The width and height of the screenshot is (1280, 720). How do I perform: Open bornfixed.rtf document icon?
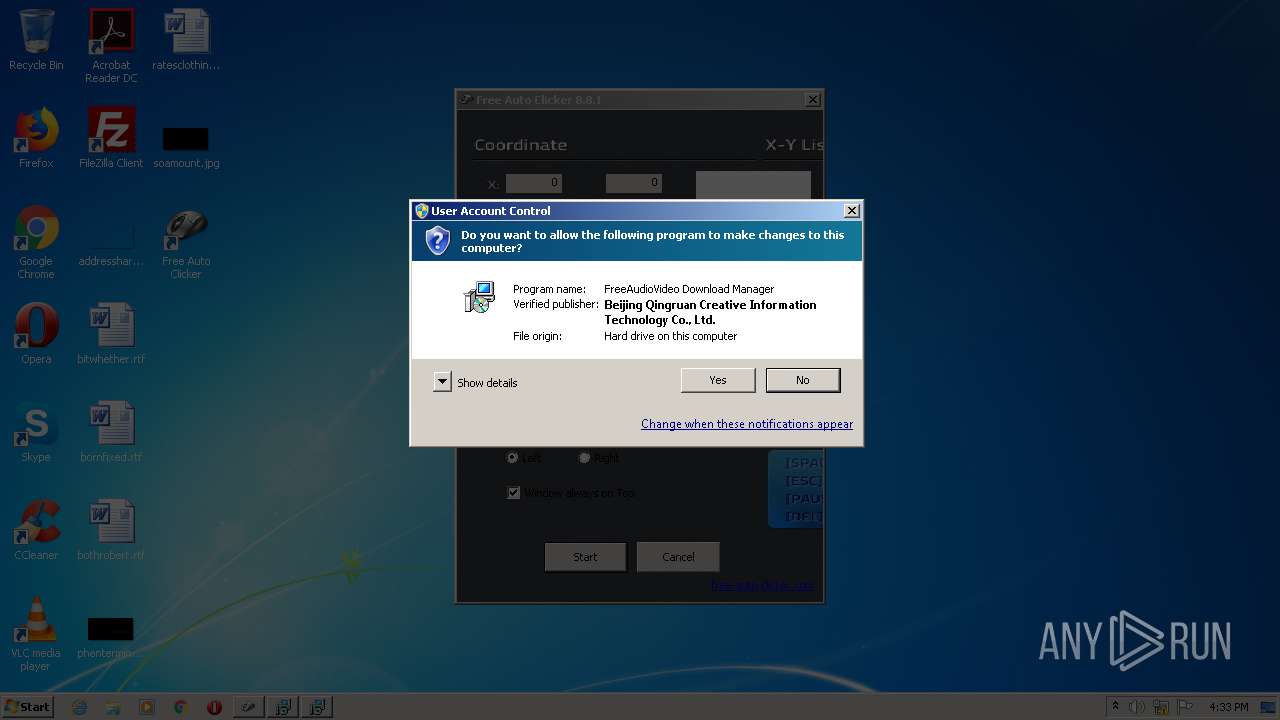coord(111,432)
